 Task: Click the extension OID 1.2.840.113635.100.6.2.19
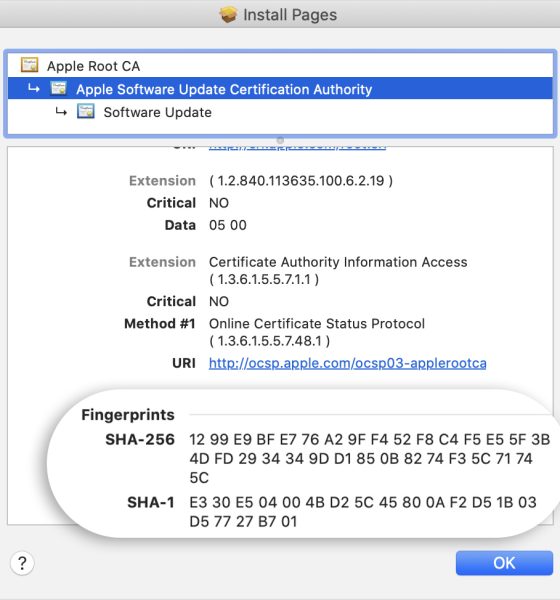click(301, 181)
